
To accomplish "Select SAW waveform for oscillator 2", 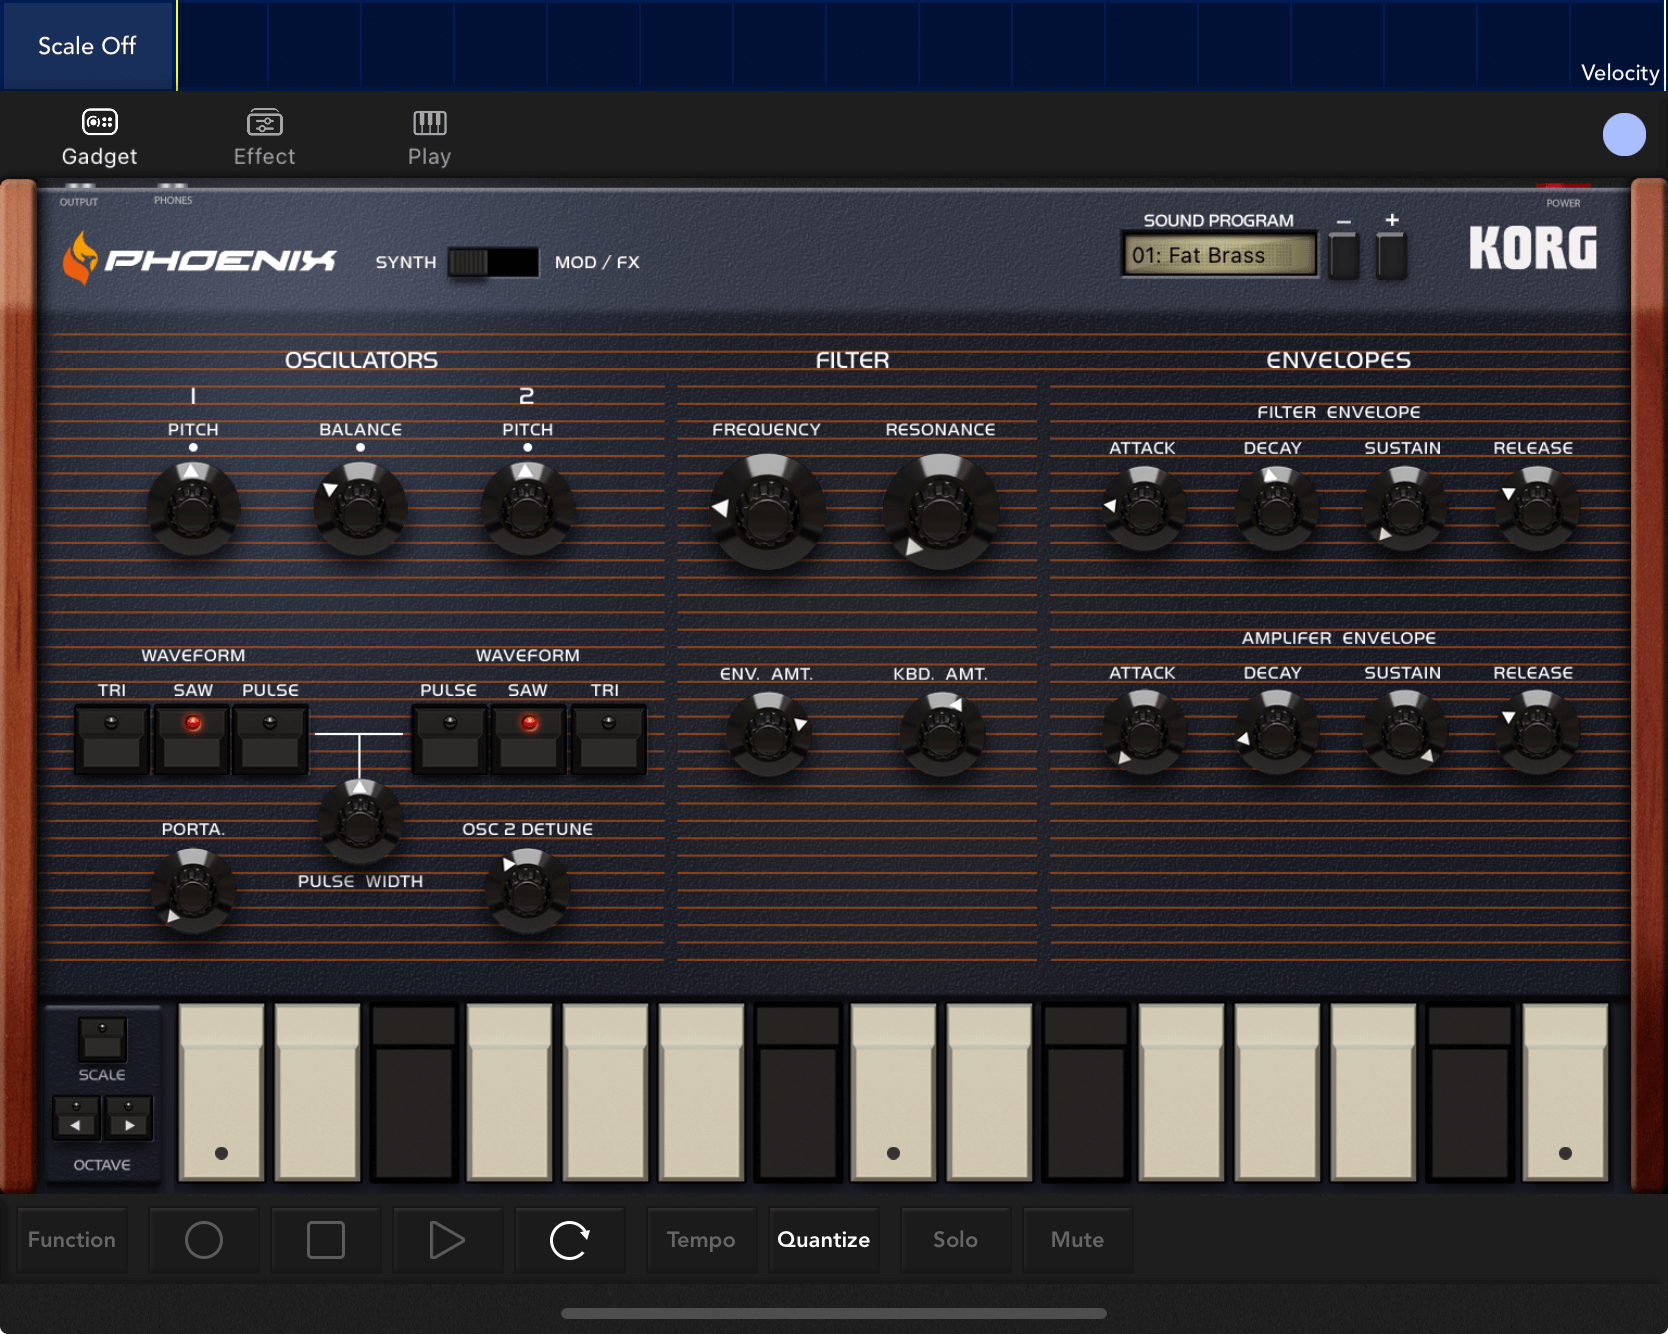I will tap(529, 740).
